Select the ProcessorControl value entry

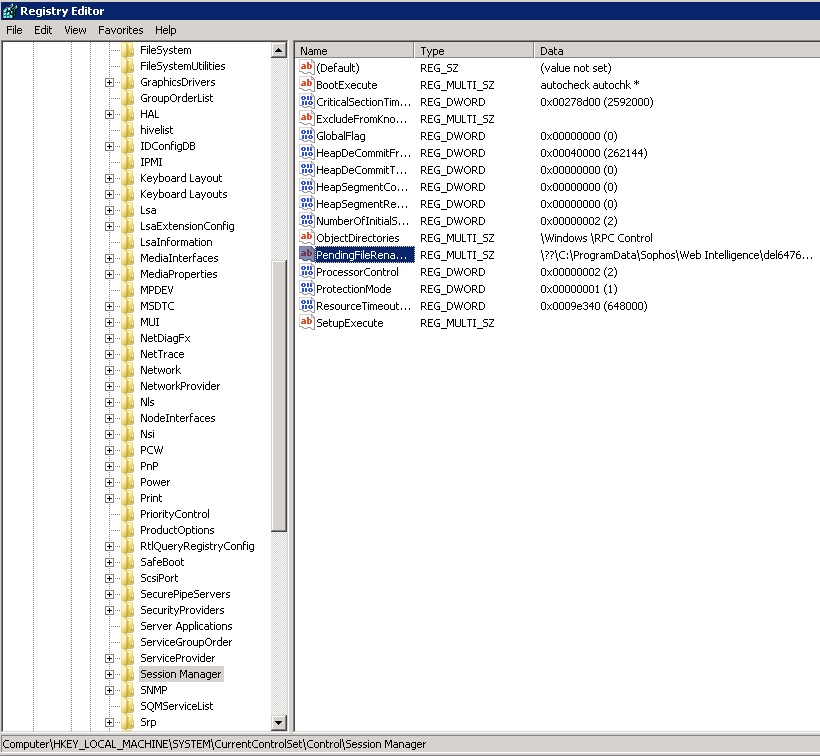[x=357, y=272]
